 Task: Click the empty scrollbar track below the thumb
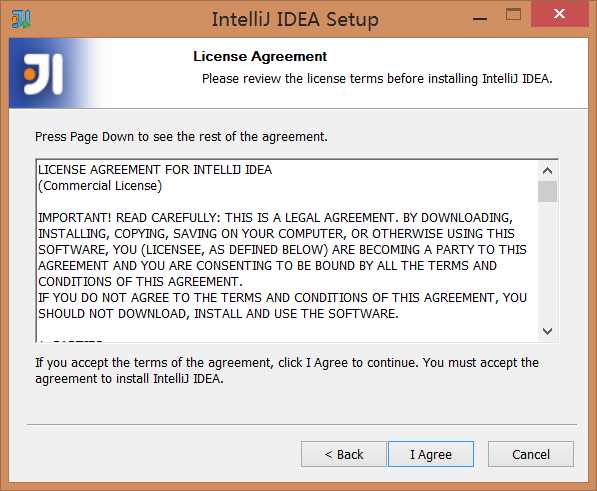pos(548,262)
